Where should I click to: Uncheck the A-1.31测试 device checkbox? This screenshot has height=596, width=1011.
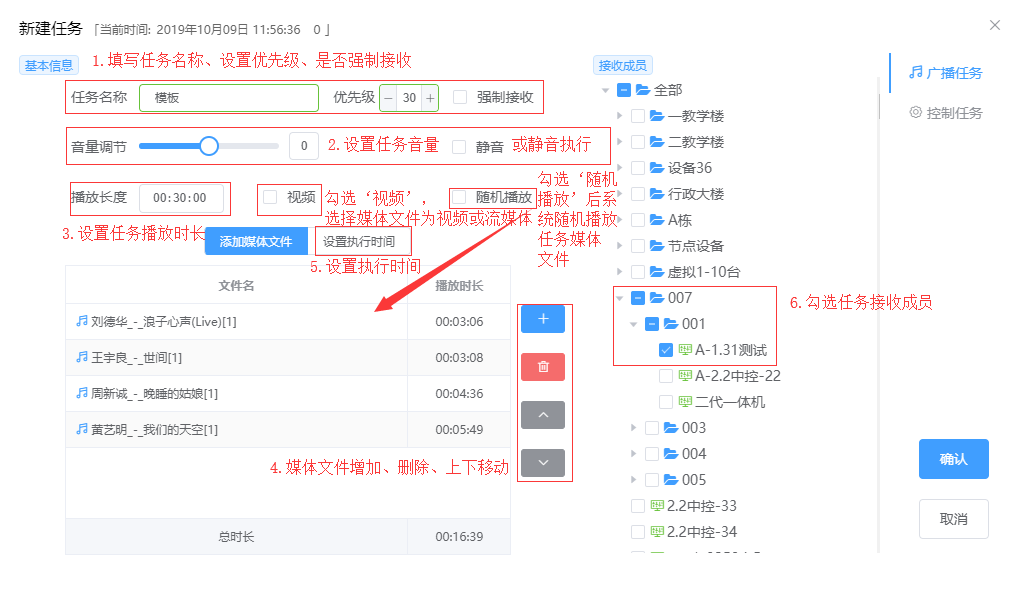coord(666,350)
